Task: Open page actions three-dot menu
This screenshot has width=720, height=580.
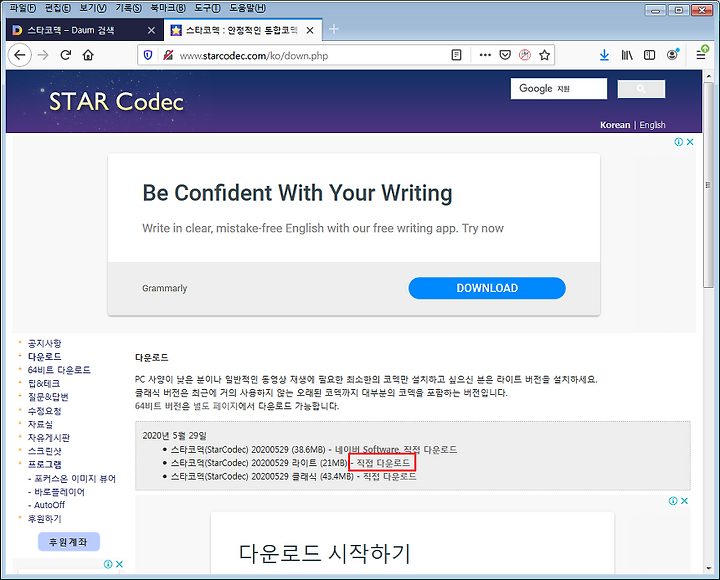Action: pos(485,56)
